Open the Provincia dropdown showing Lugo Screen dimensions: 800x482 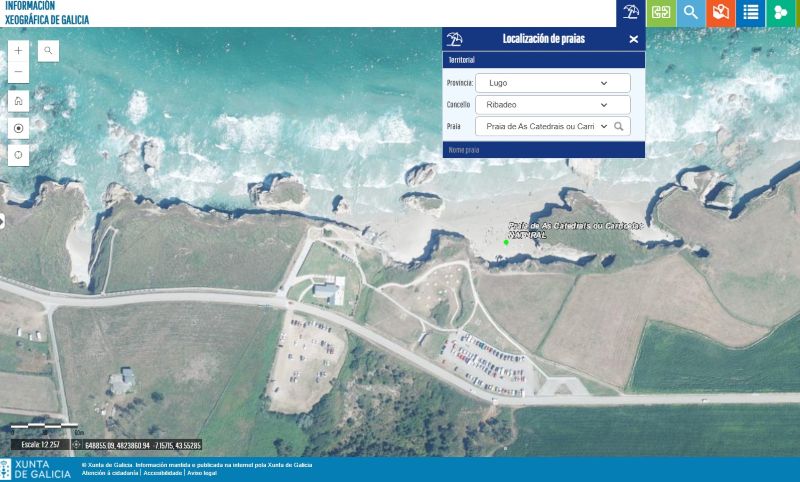pos(553,83)
